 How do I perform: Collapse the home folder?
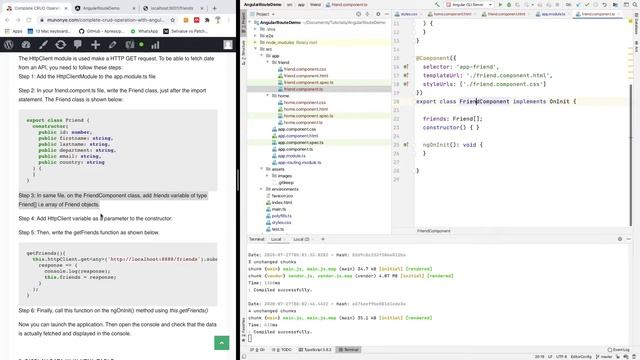(268, 96)
